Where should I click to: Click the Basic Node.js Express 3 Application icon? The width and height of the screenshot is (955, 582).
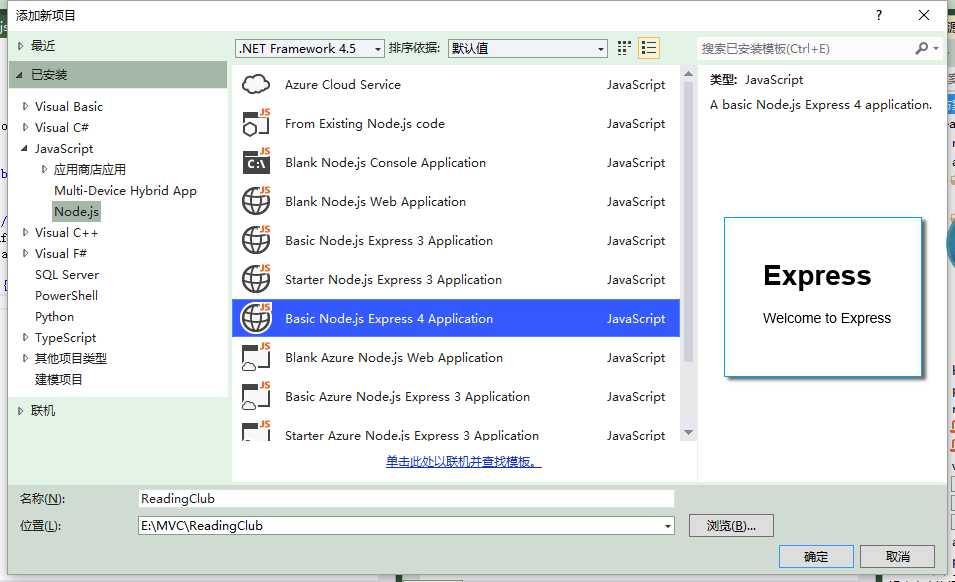[x=256, y=240]
